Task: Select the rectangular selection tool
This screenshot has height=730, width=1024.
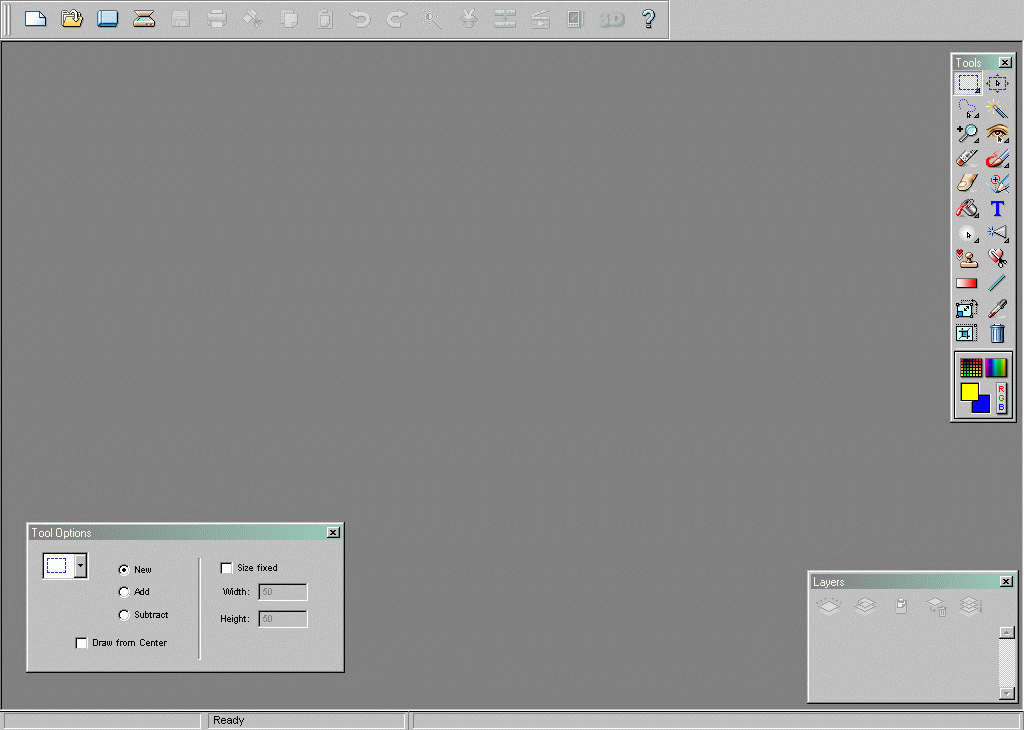Action: [x=968, y=83]
